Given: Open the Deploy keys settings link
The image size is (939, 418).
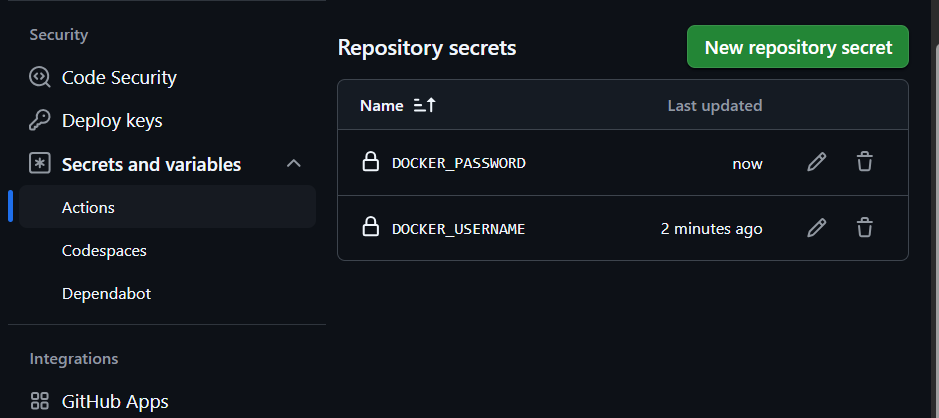Looking at the screenshot, I should coord(112,120).
